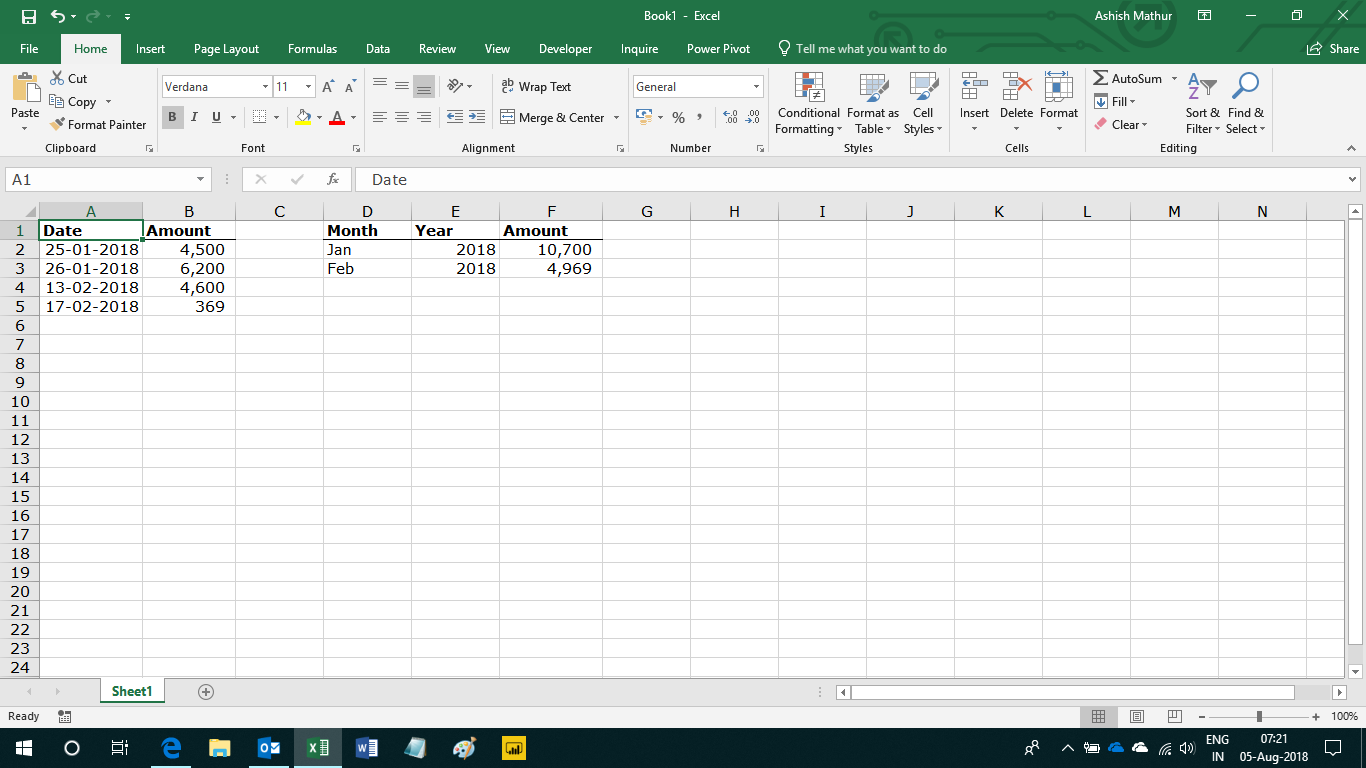Click the Find & Select button
1366x768 pixels.
tap(1246, 104)
